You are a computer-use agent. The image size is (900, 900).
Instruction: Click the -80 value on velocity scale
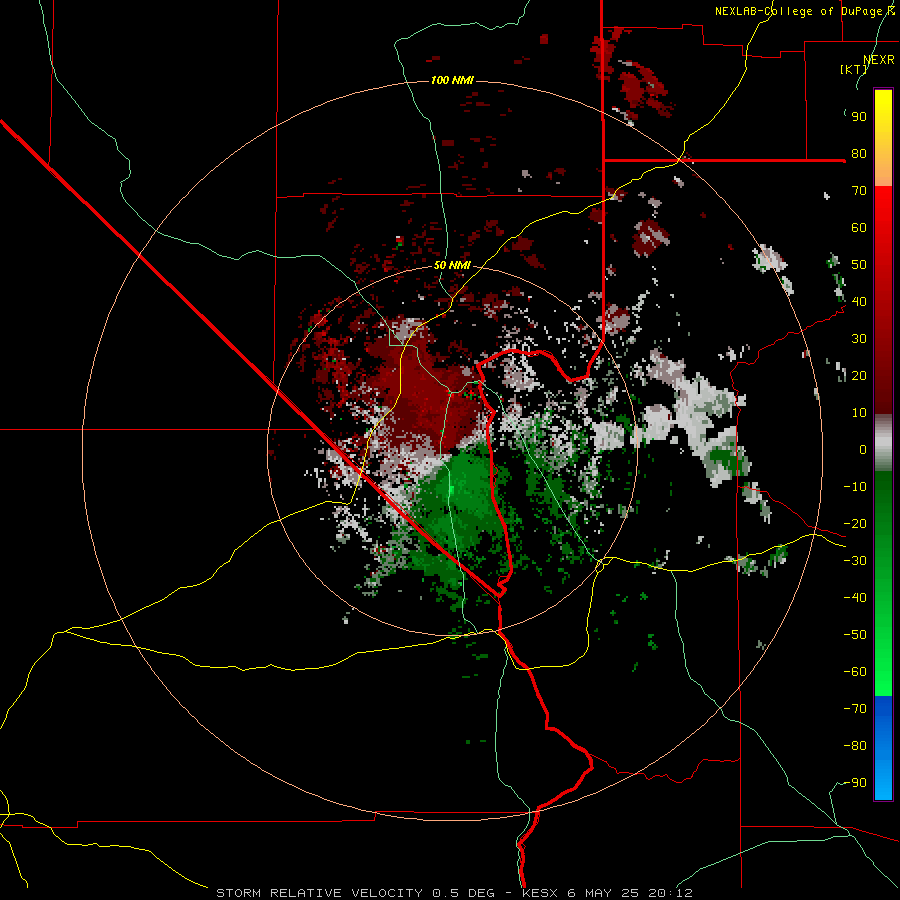click(x=855, y=746)
